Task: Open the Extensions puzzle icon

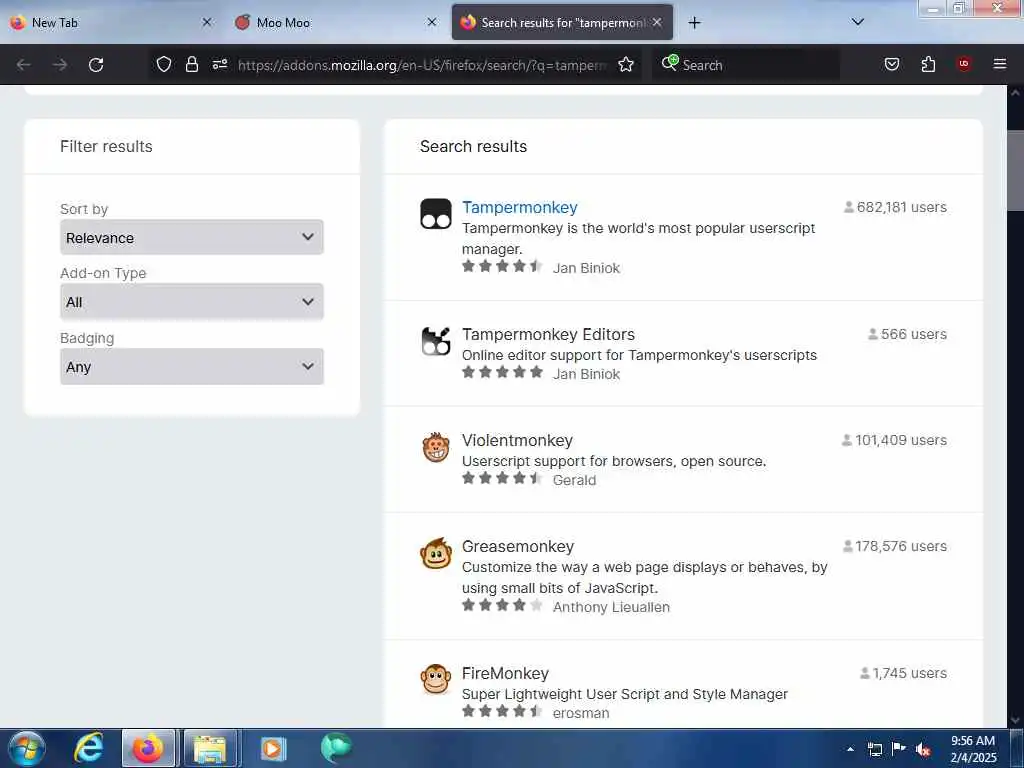Action: click(x=928, y=64)
